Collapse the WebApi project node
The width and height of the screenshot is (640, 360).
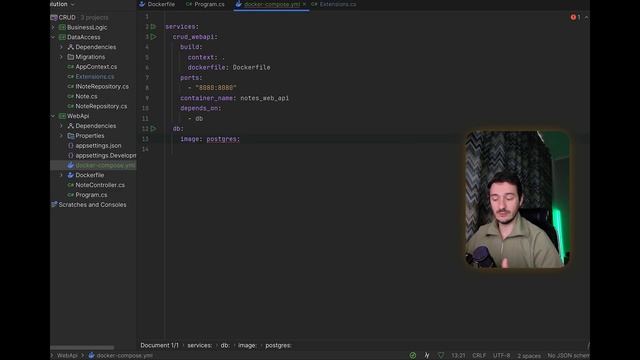click(53, 116)
